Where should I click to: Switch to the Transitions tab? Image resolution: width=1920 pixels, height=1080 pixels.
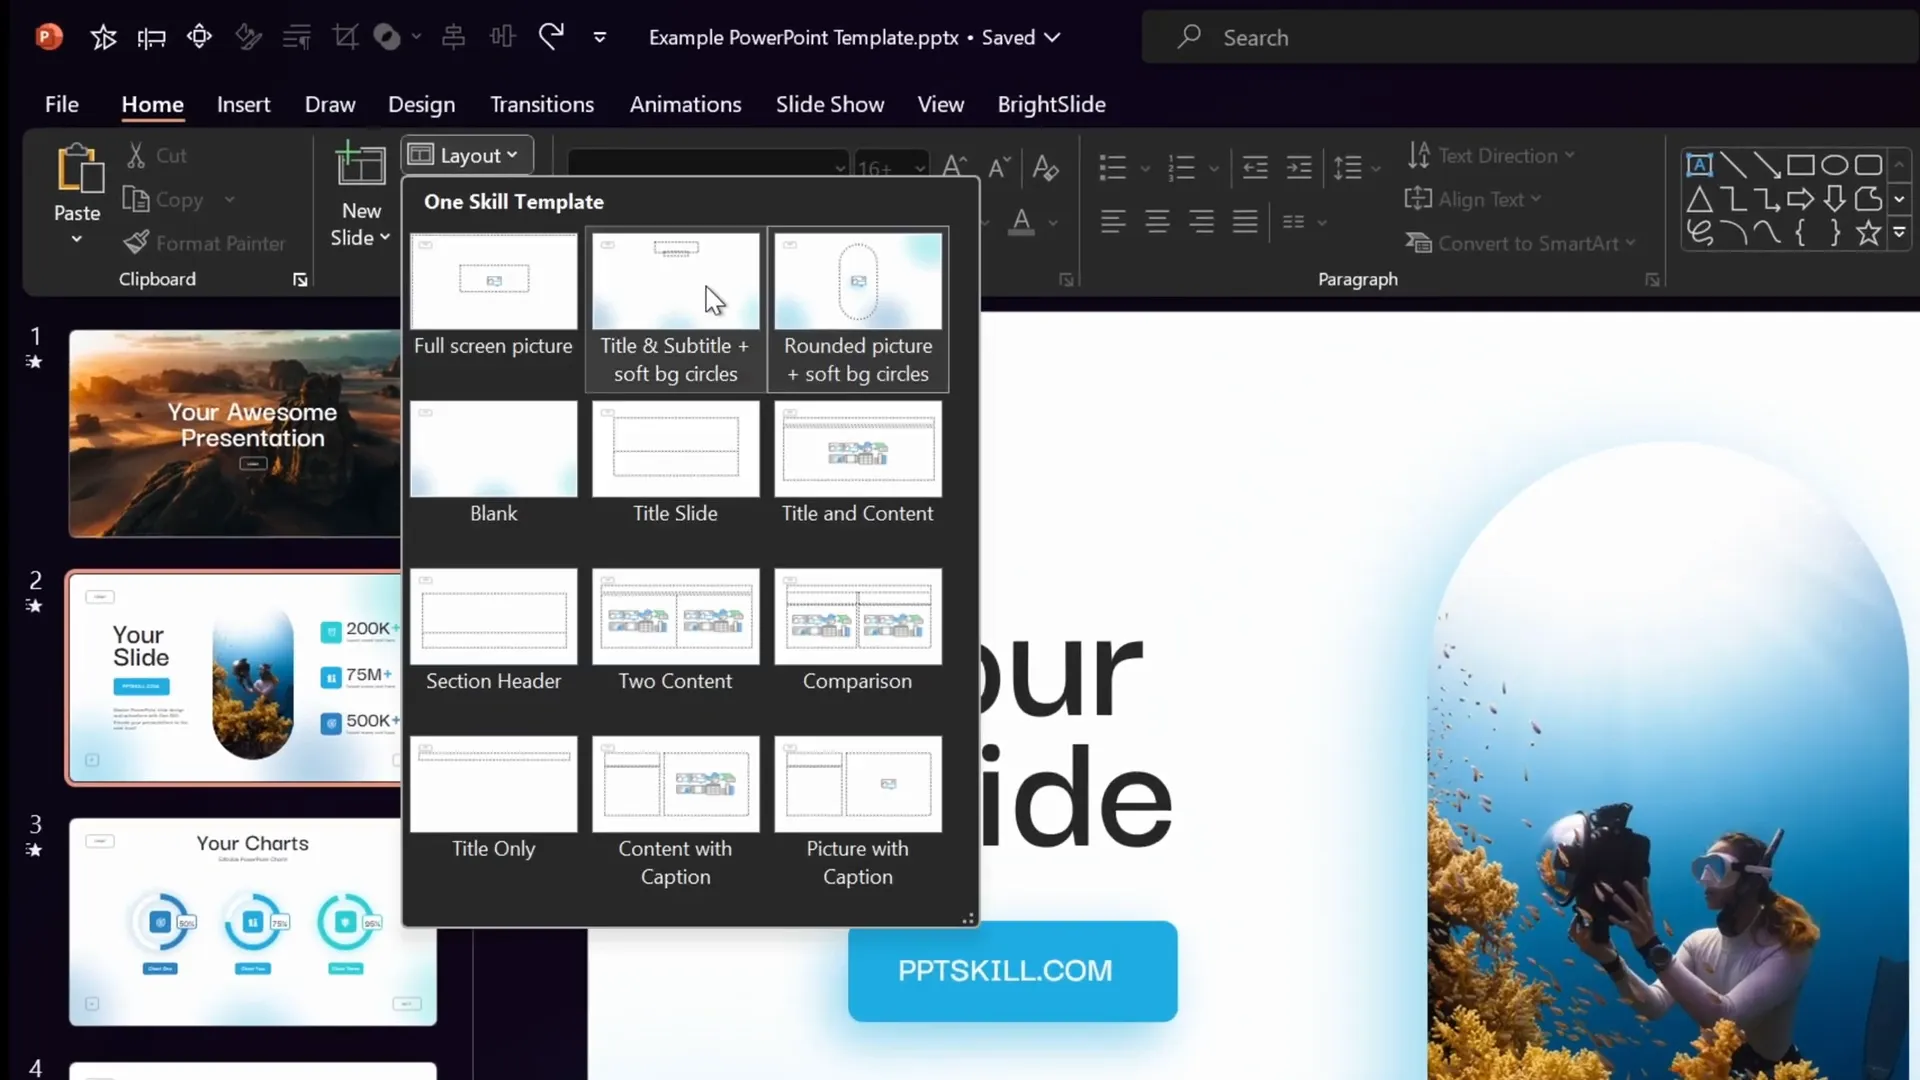[541, 104]
